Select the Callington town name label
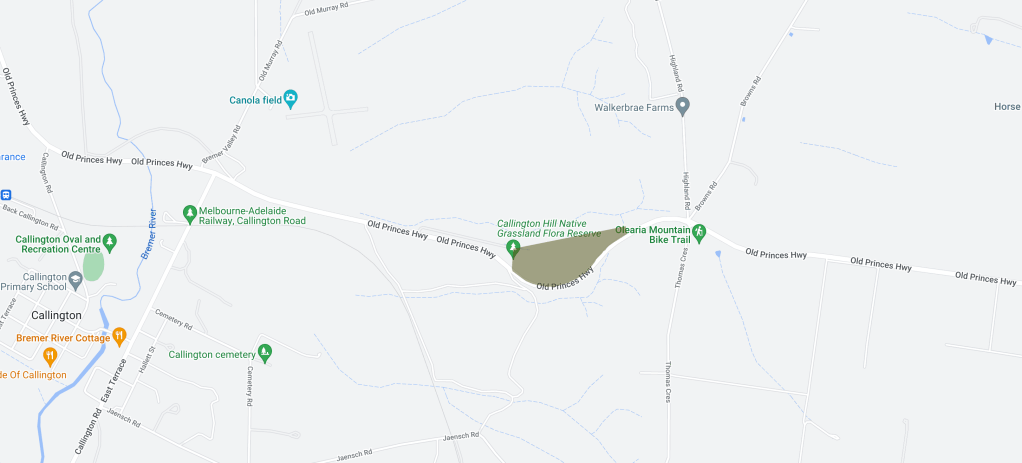 (57, 316)
